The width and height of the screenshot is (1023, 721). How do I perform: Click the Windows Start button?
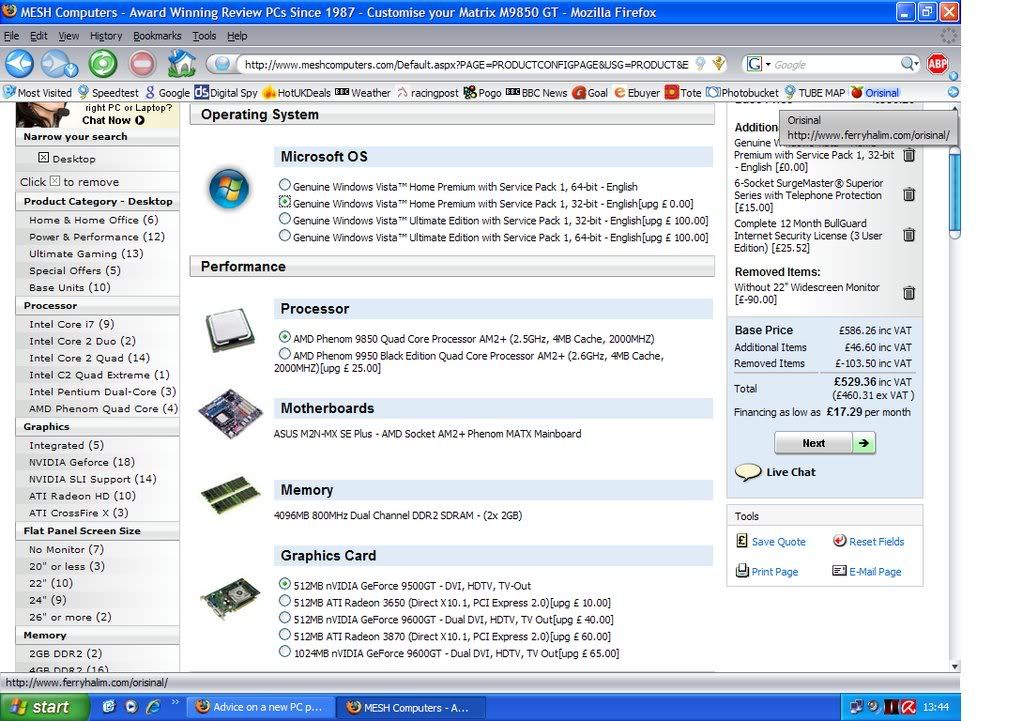pos(38,707)
